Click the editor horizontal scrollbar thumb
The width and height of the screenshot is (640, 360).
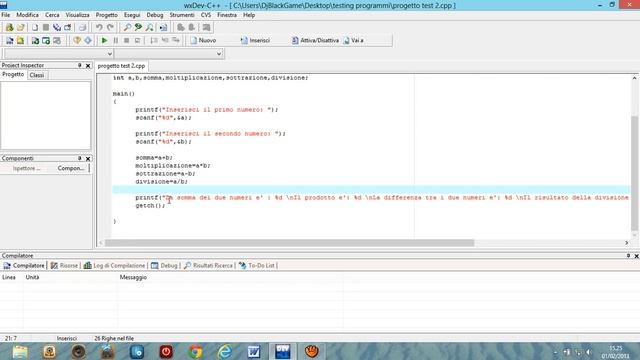(289, 243)
